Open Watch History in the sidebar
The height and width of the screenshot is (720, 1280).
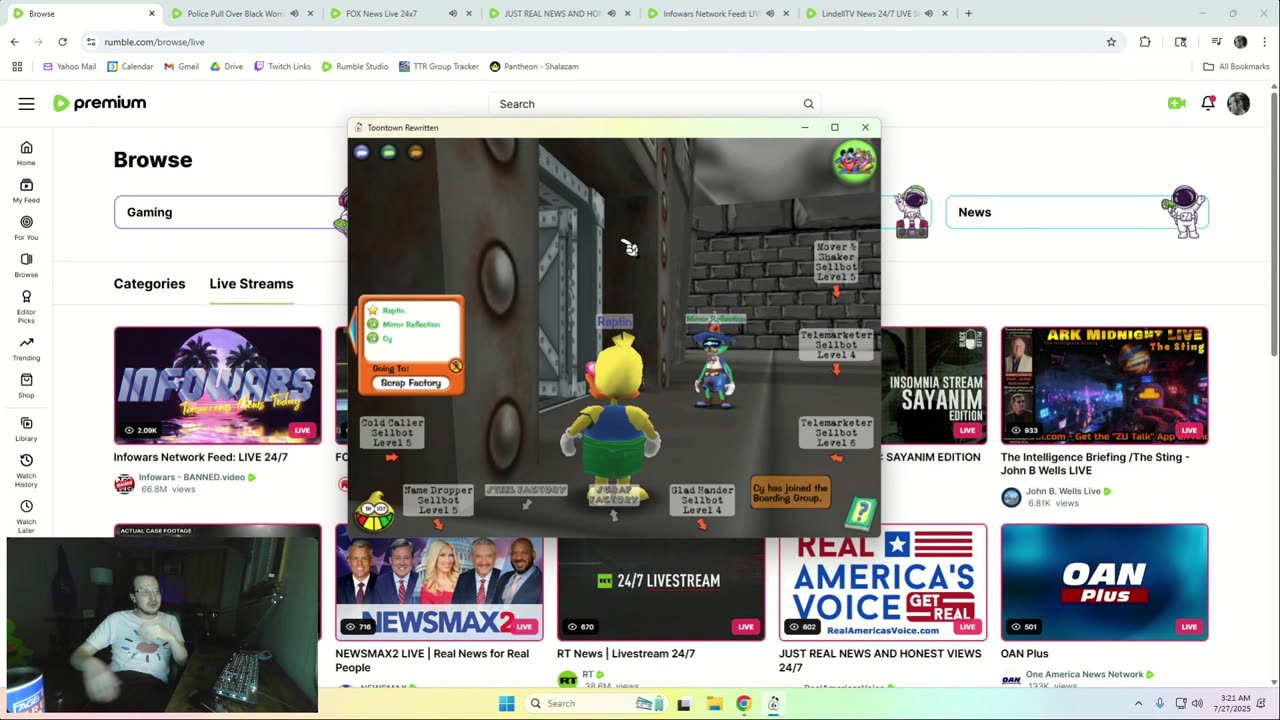coord(26,471)
